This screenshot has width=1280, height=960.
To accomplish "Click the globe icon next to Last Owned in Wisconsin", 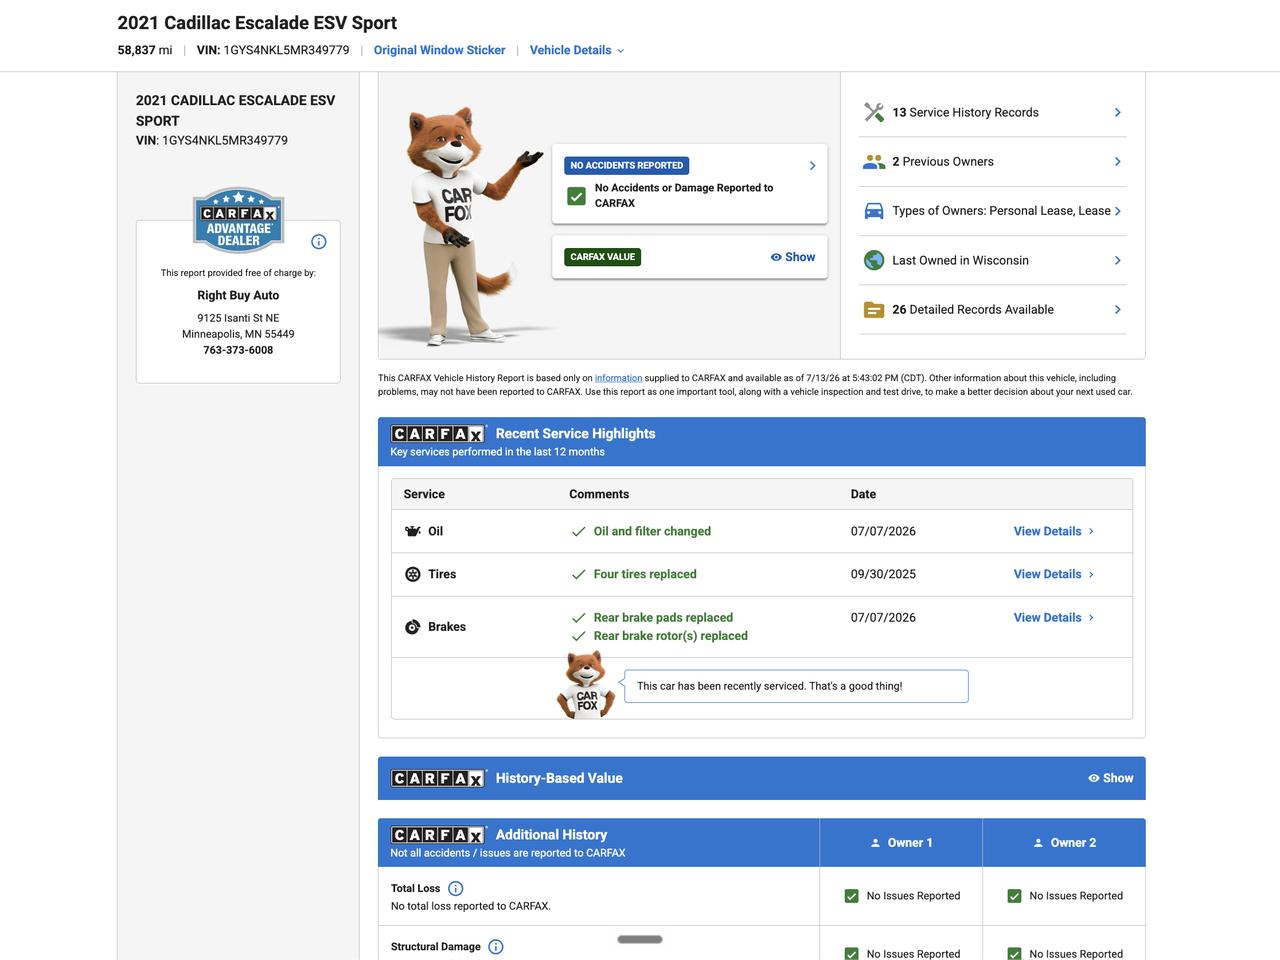I will coord(874,260).
